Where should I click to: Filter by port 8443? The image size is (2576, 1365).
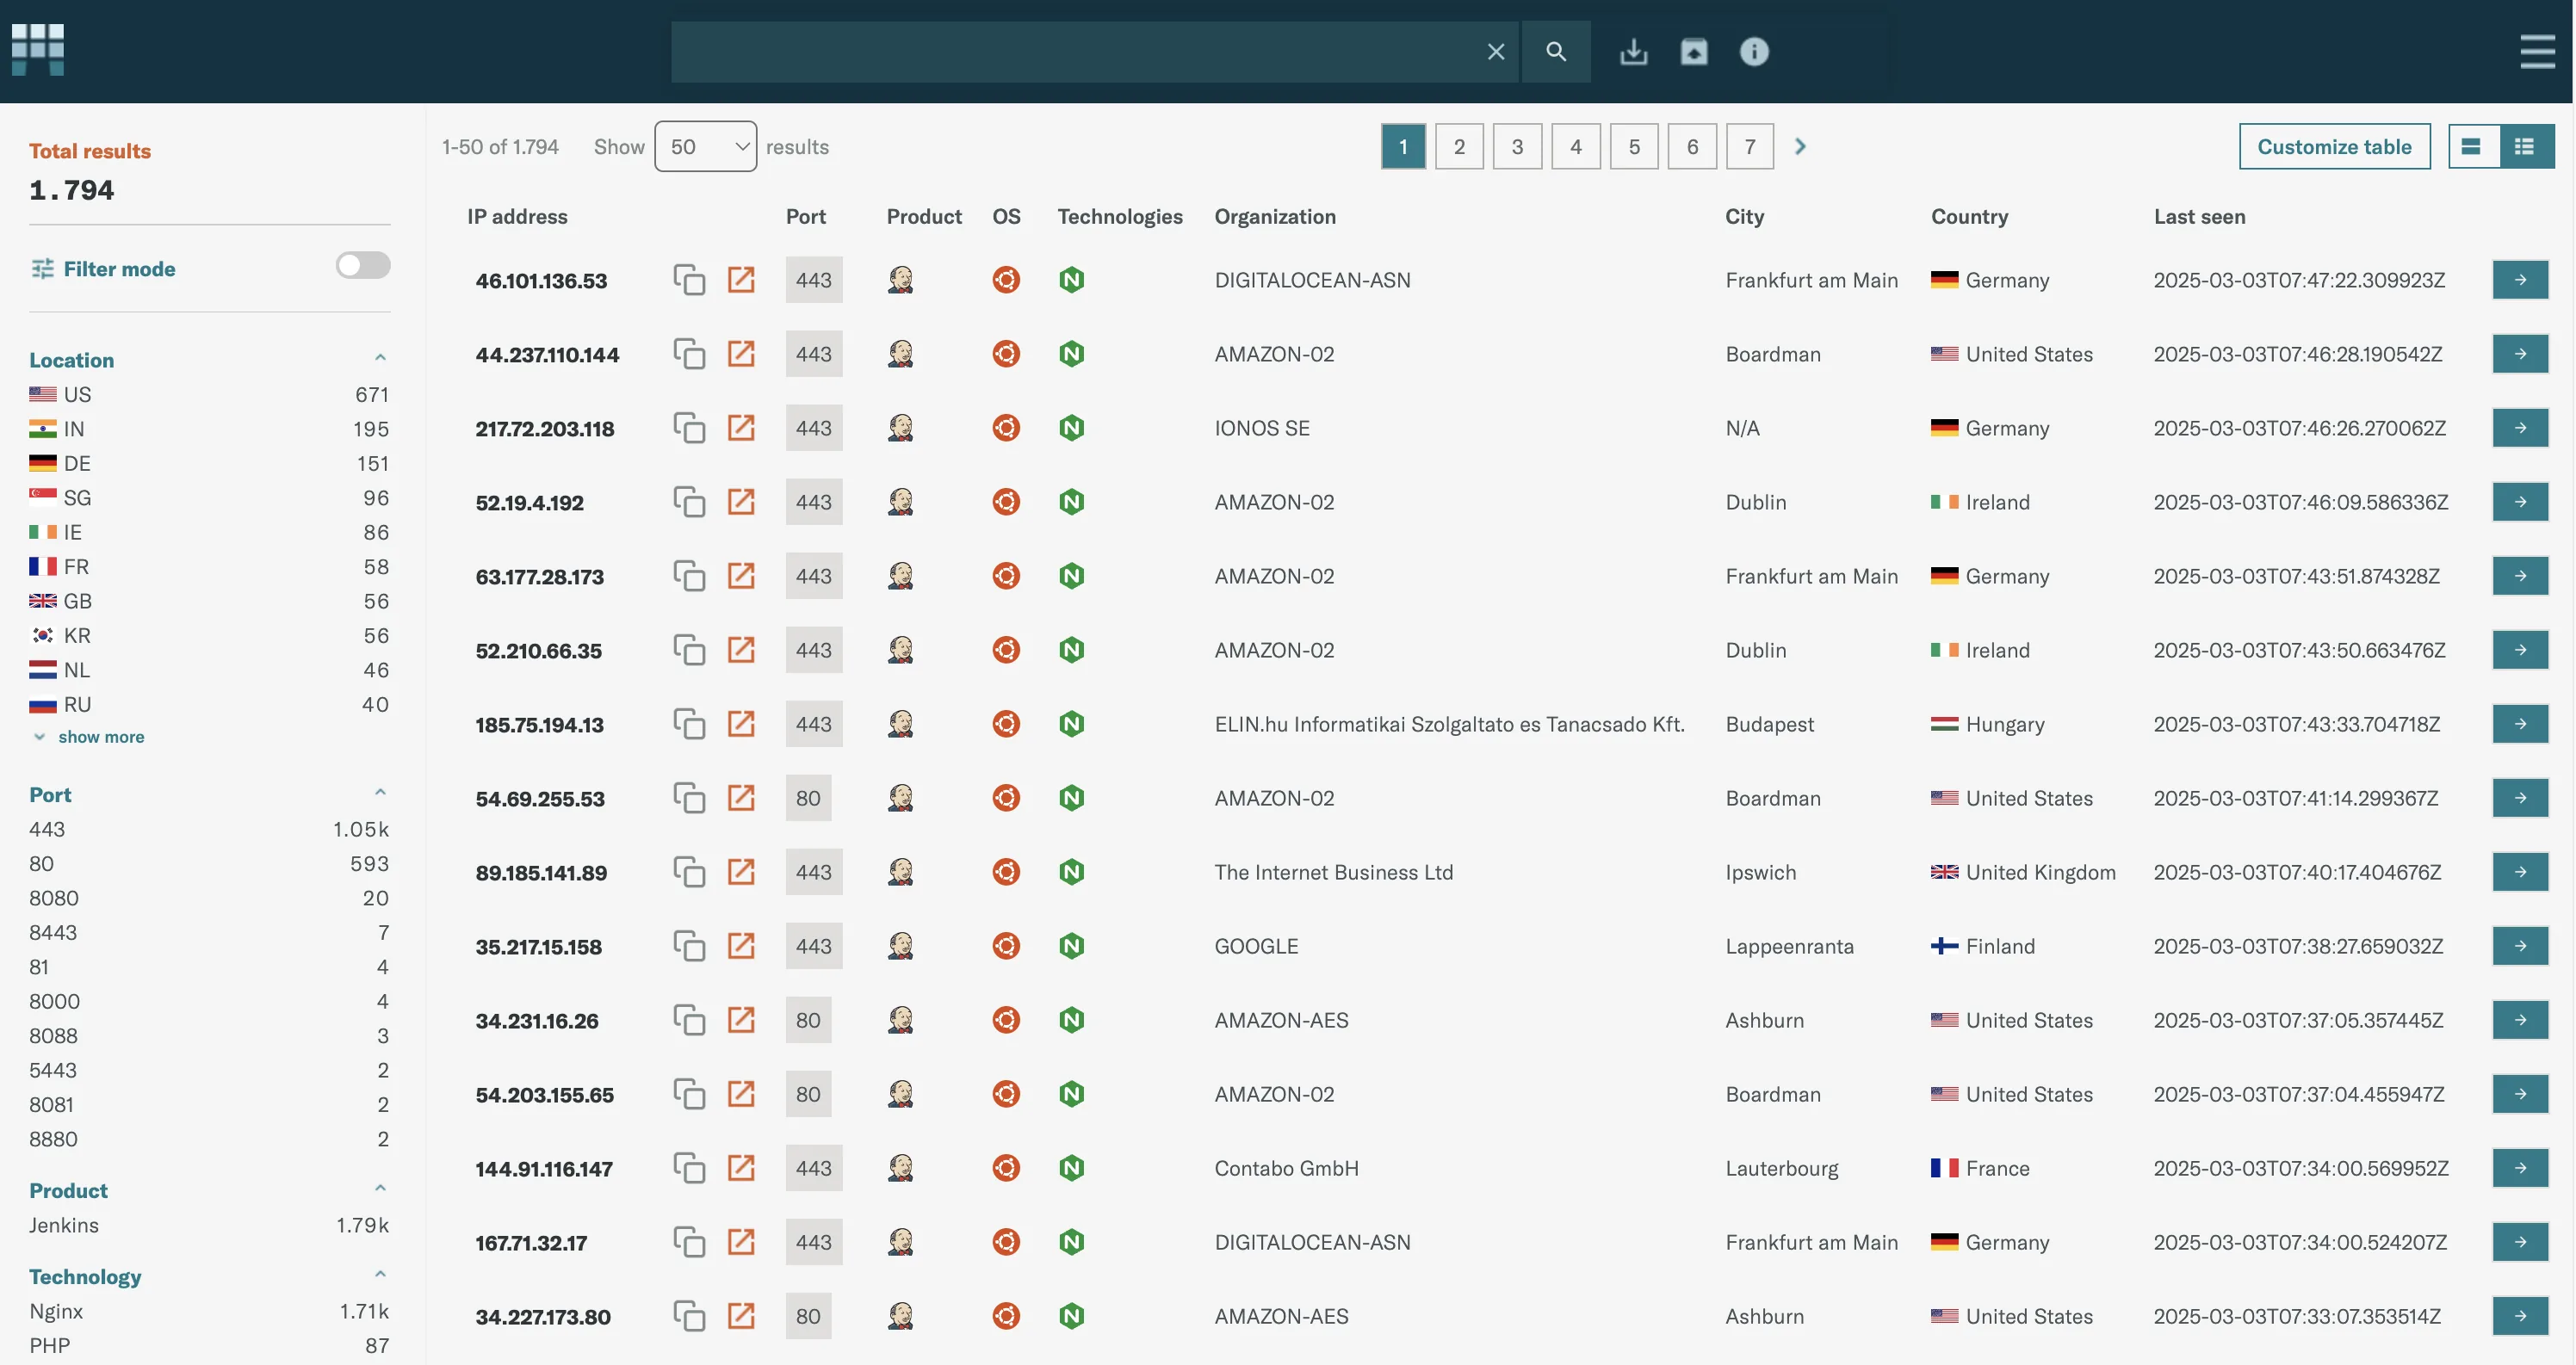tap(209, 933)
